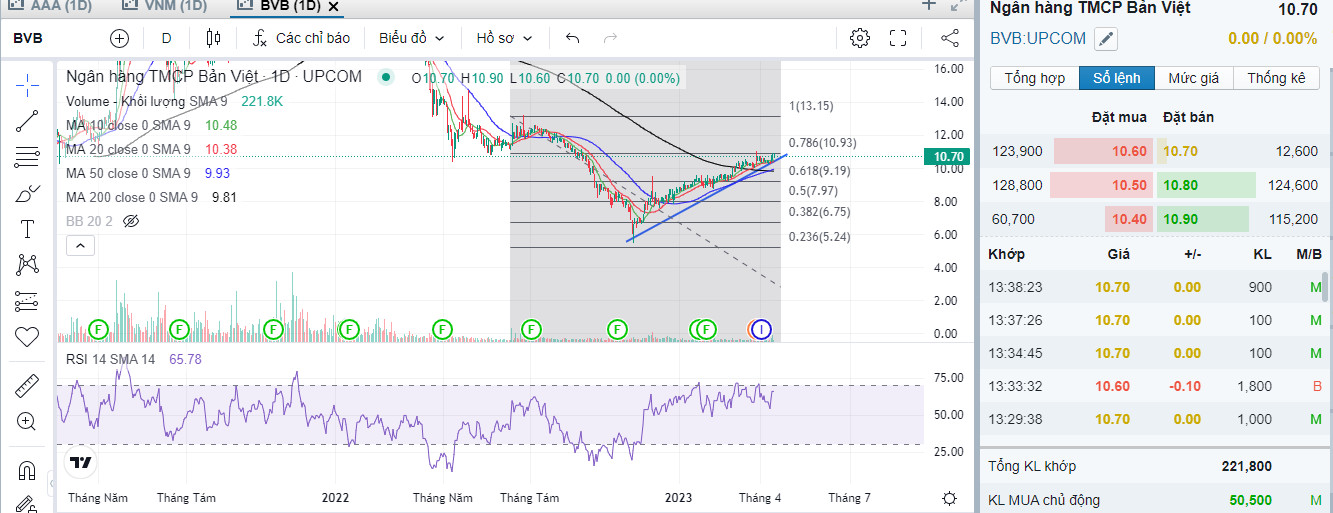Click the MA 10 close legend entry

click(x=128, y=125)
